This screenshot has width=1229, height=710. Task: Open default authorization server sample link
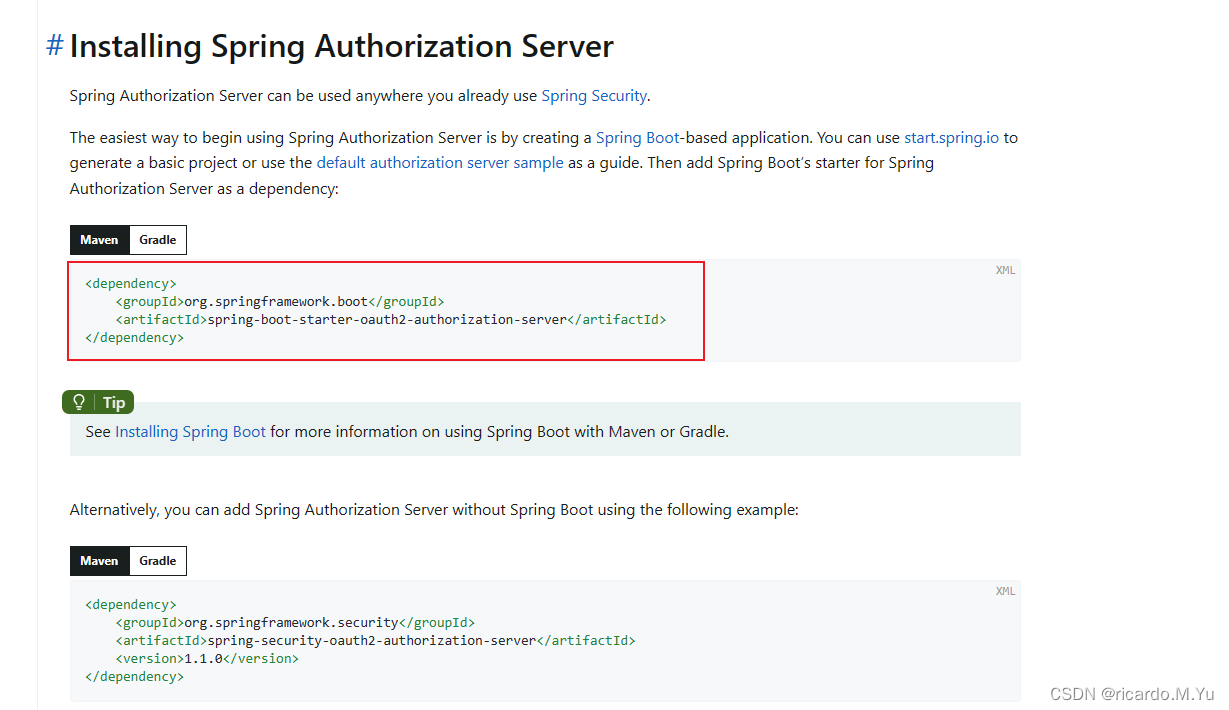(440, 162)
